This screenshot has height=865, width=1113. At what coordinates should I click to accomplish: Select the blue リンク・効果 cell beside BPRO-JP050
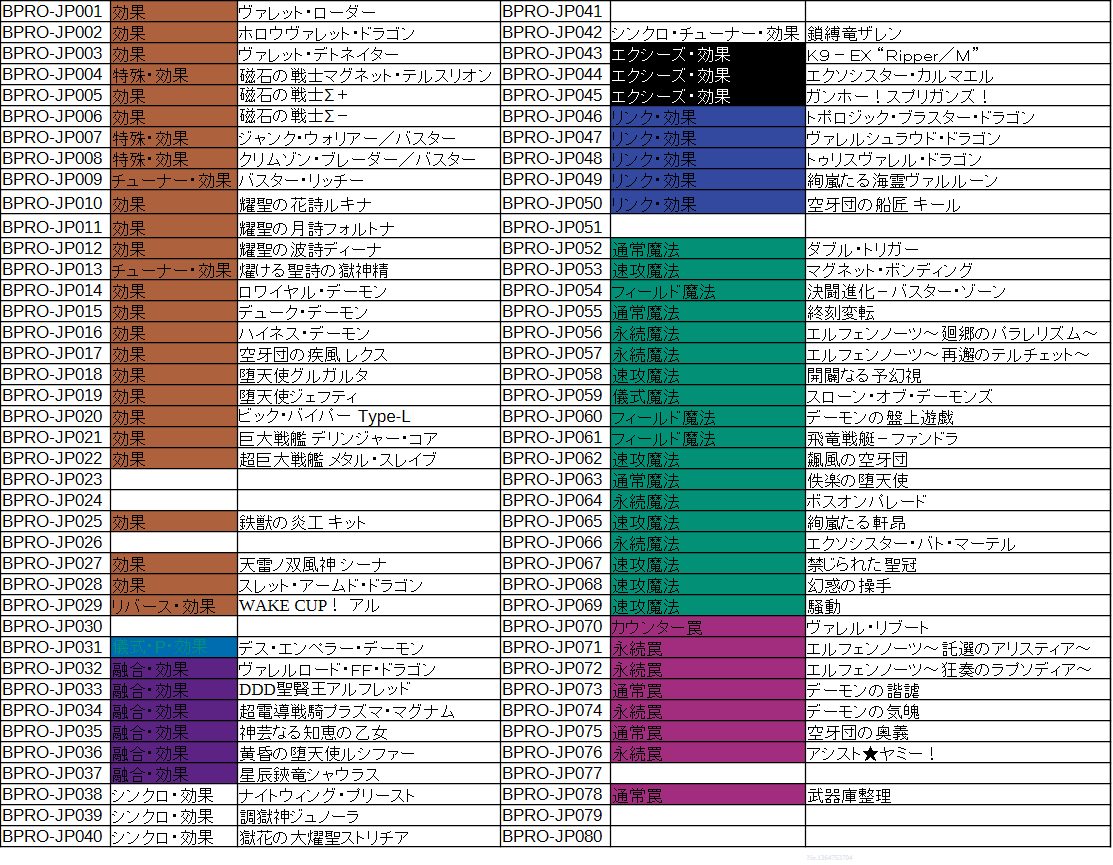click(x=707, y=203)
